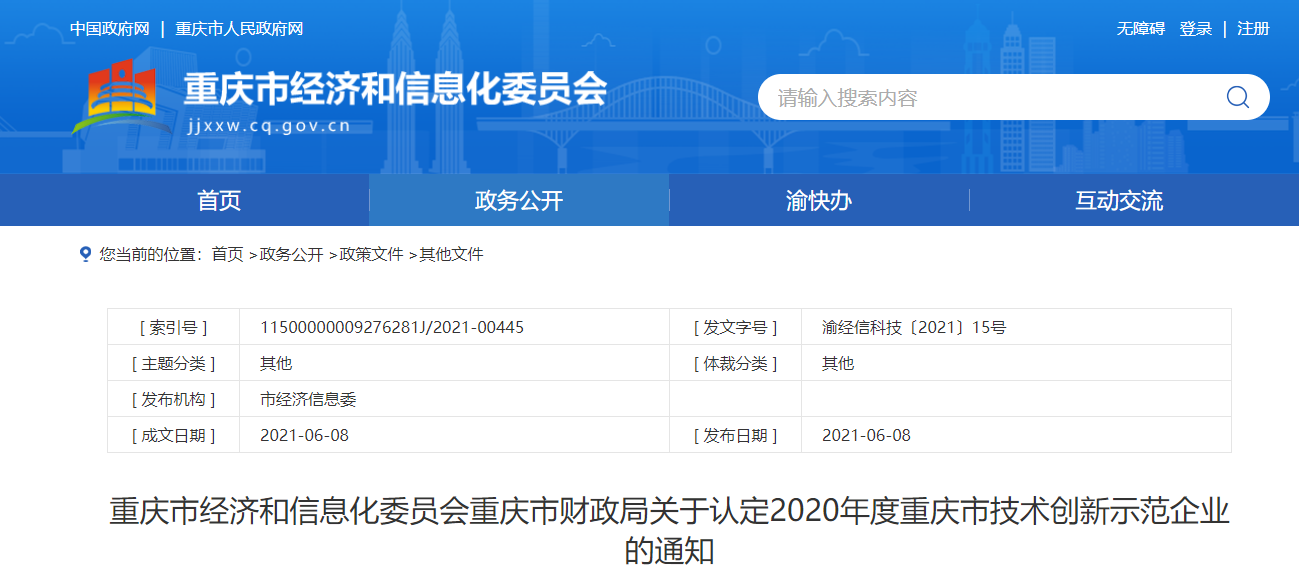The height and width of the screenshot is (588, 1299).
Task: Click the Chongqing commission logo emblem
Action: point(119,96)
